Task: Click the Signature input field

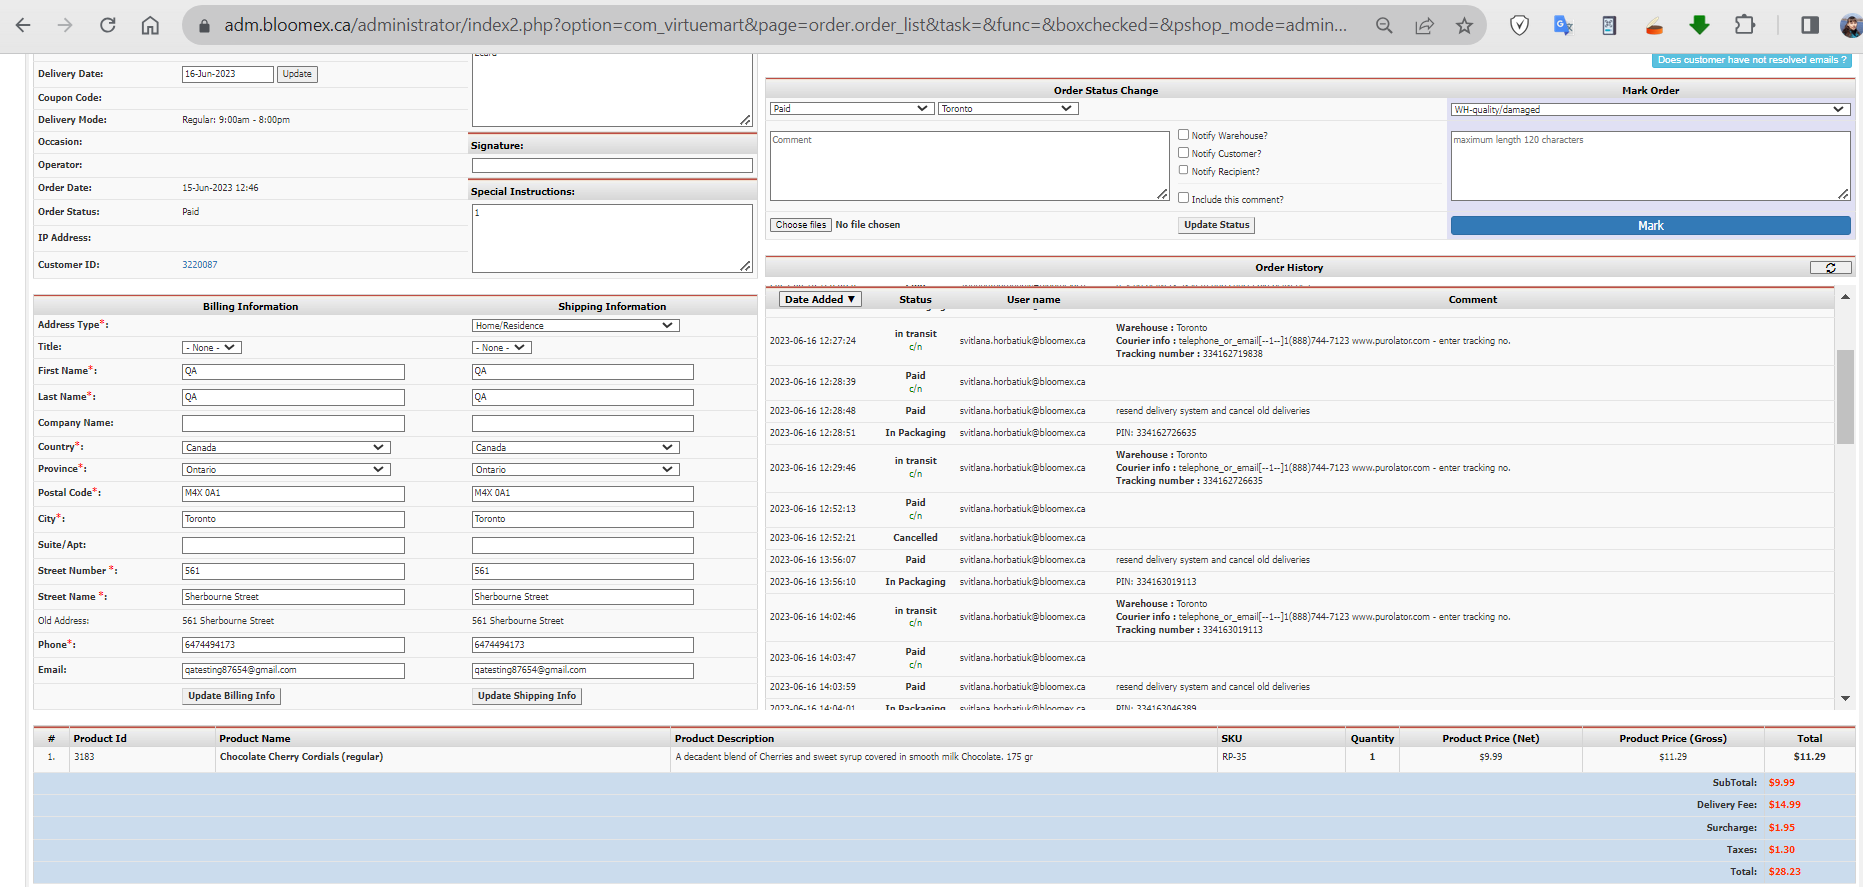Action: coord(612,166)
